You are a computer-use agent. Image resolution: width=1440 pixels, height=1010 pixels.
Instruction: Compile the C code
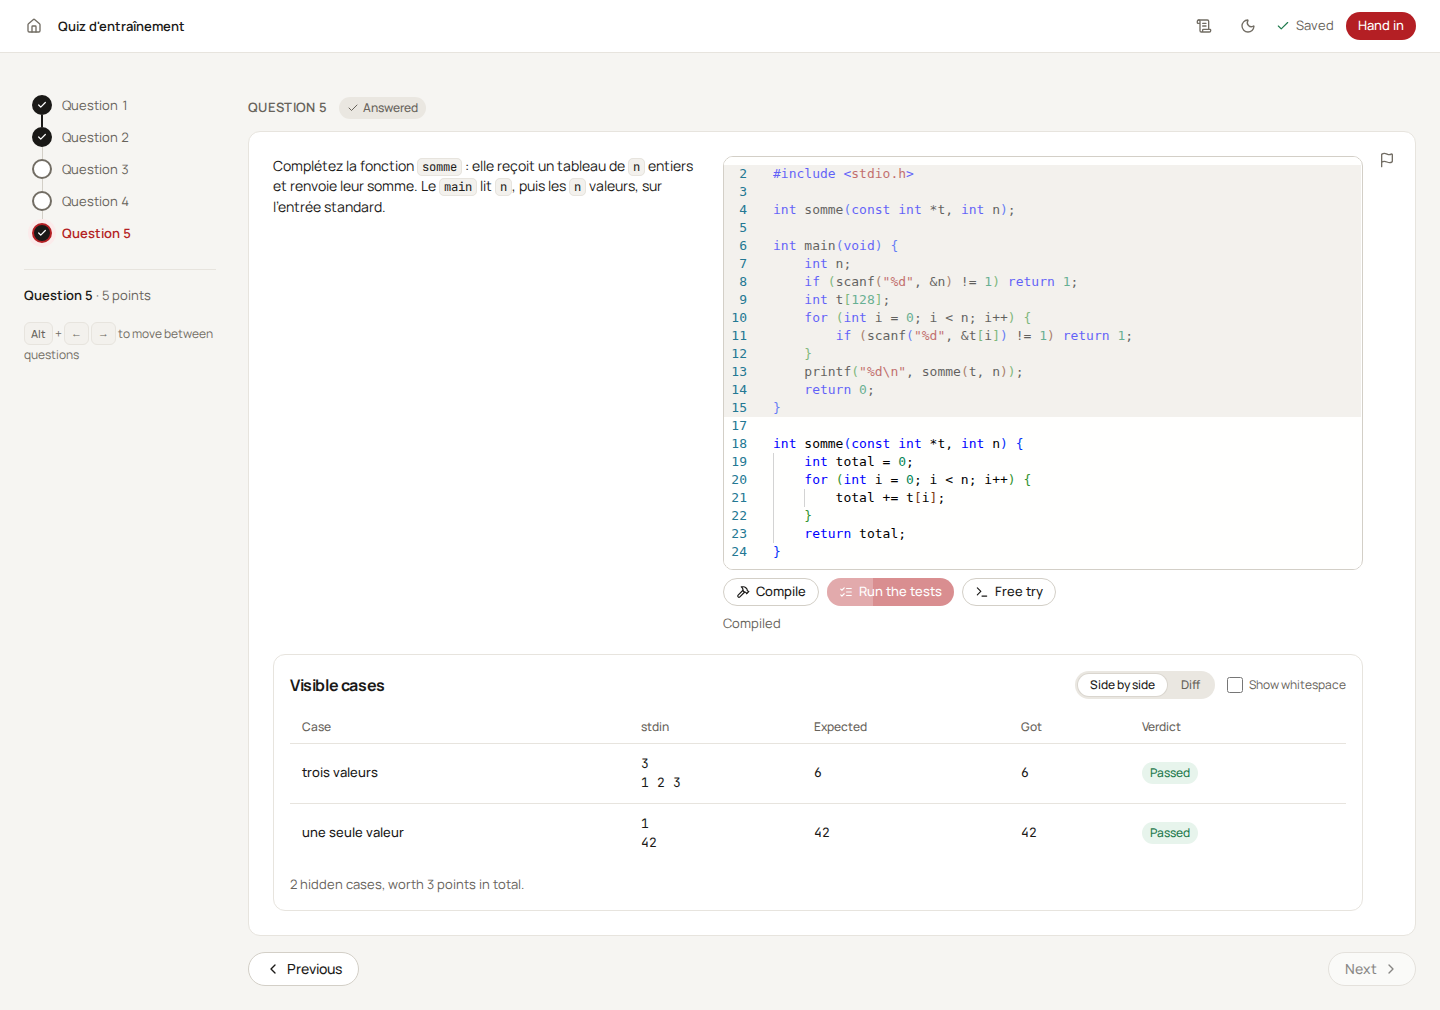coord(771,592)
